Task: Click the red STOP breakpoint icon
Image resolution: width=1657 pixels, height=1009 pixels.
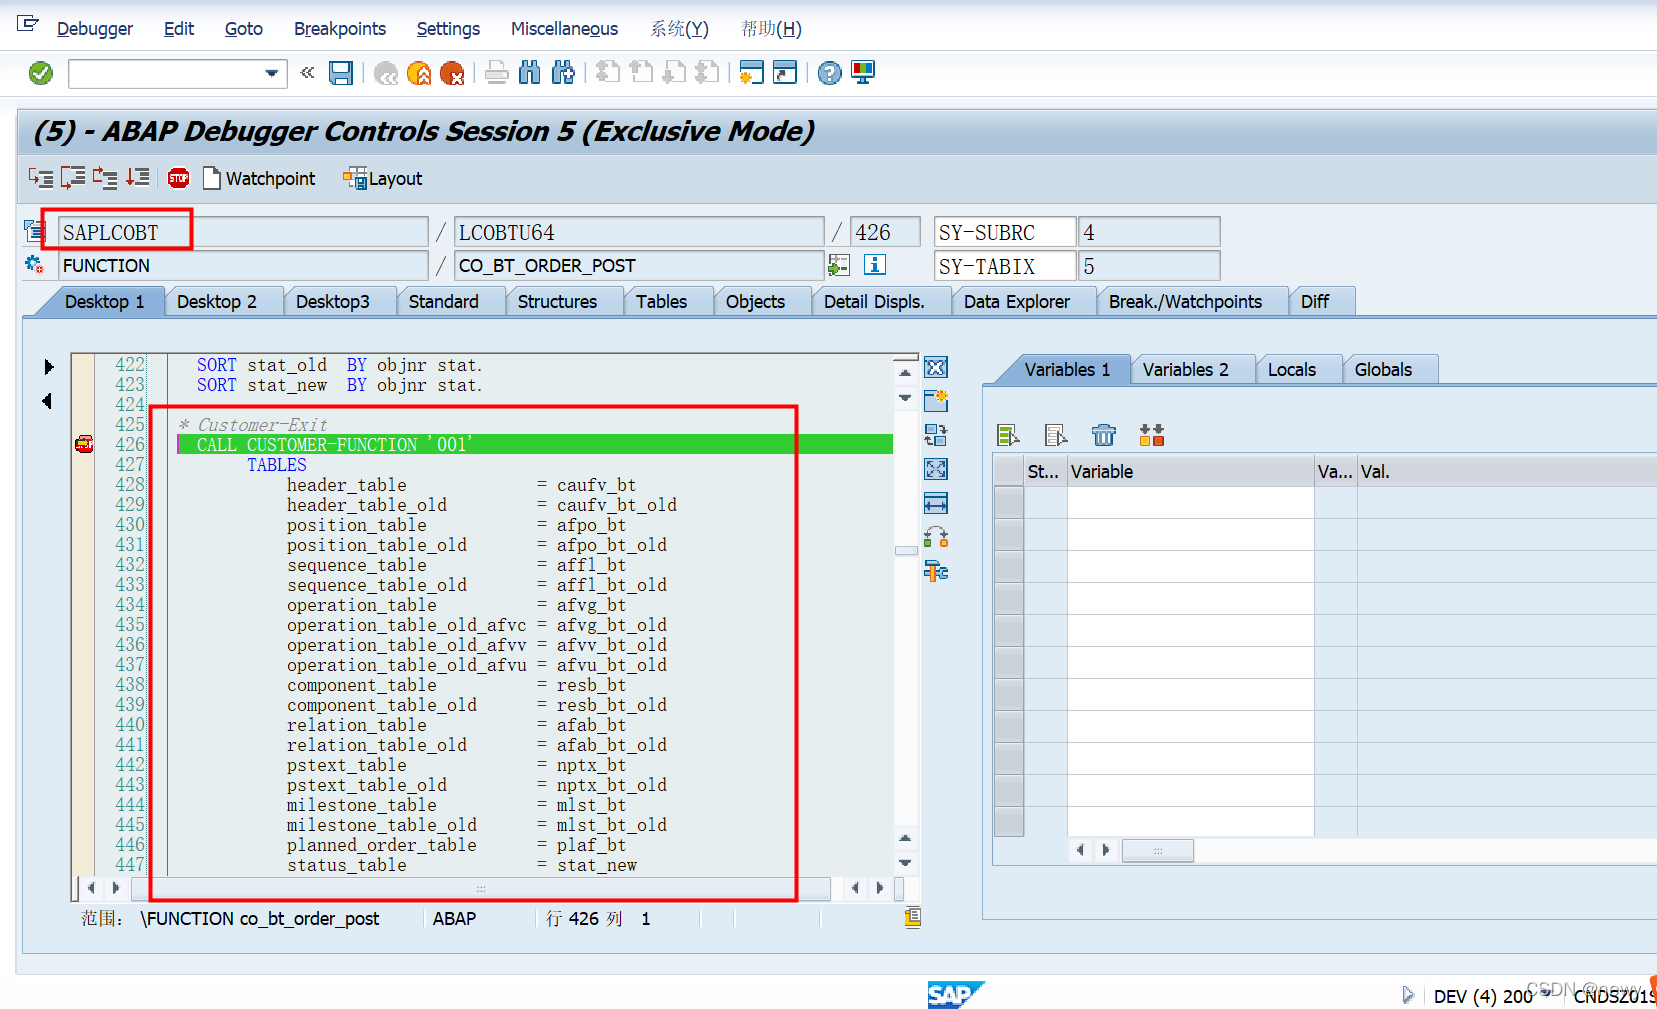Action: tap(178, 178)
